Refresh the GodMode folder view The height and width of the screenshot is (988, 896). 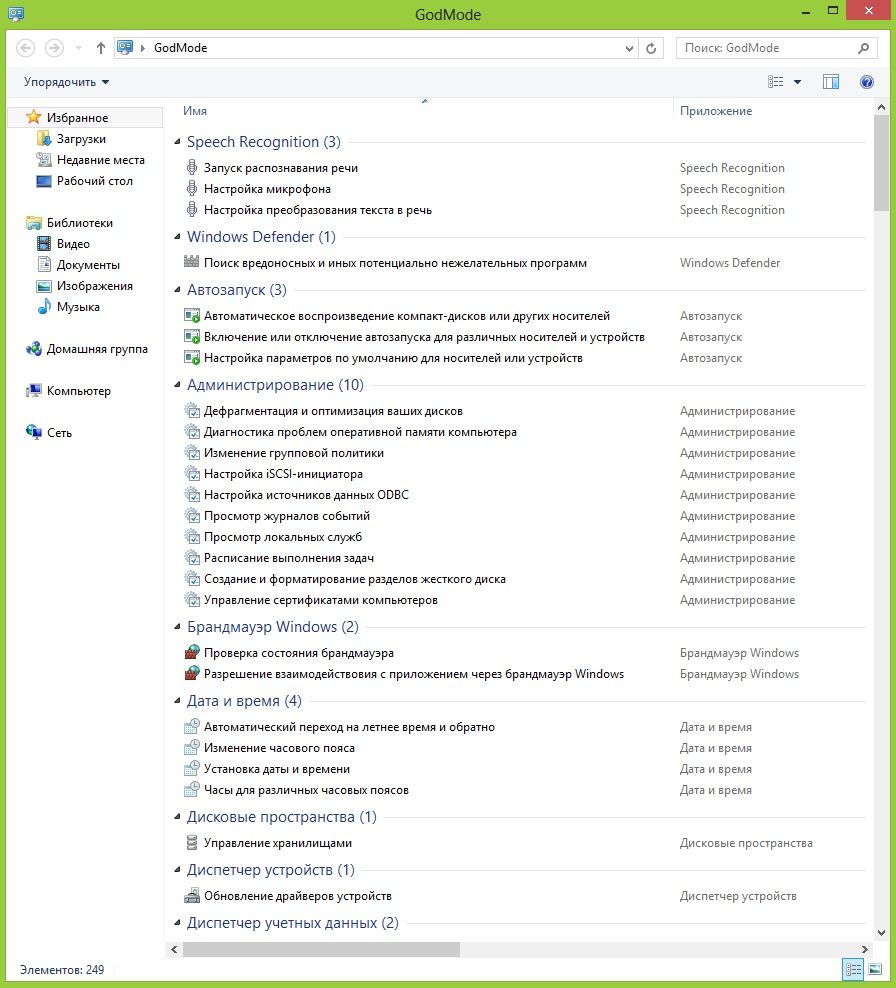(651, 48)
